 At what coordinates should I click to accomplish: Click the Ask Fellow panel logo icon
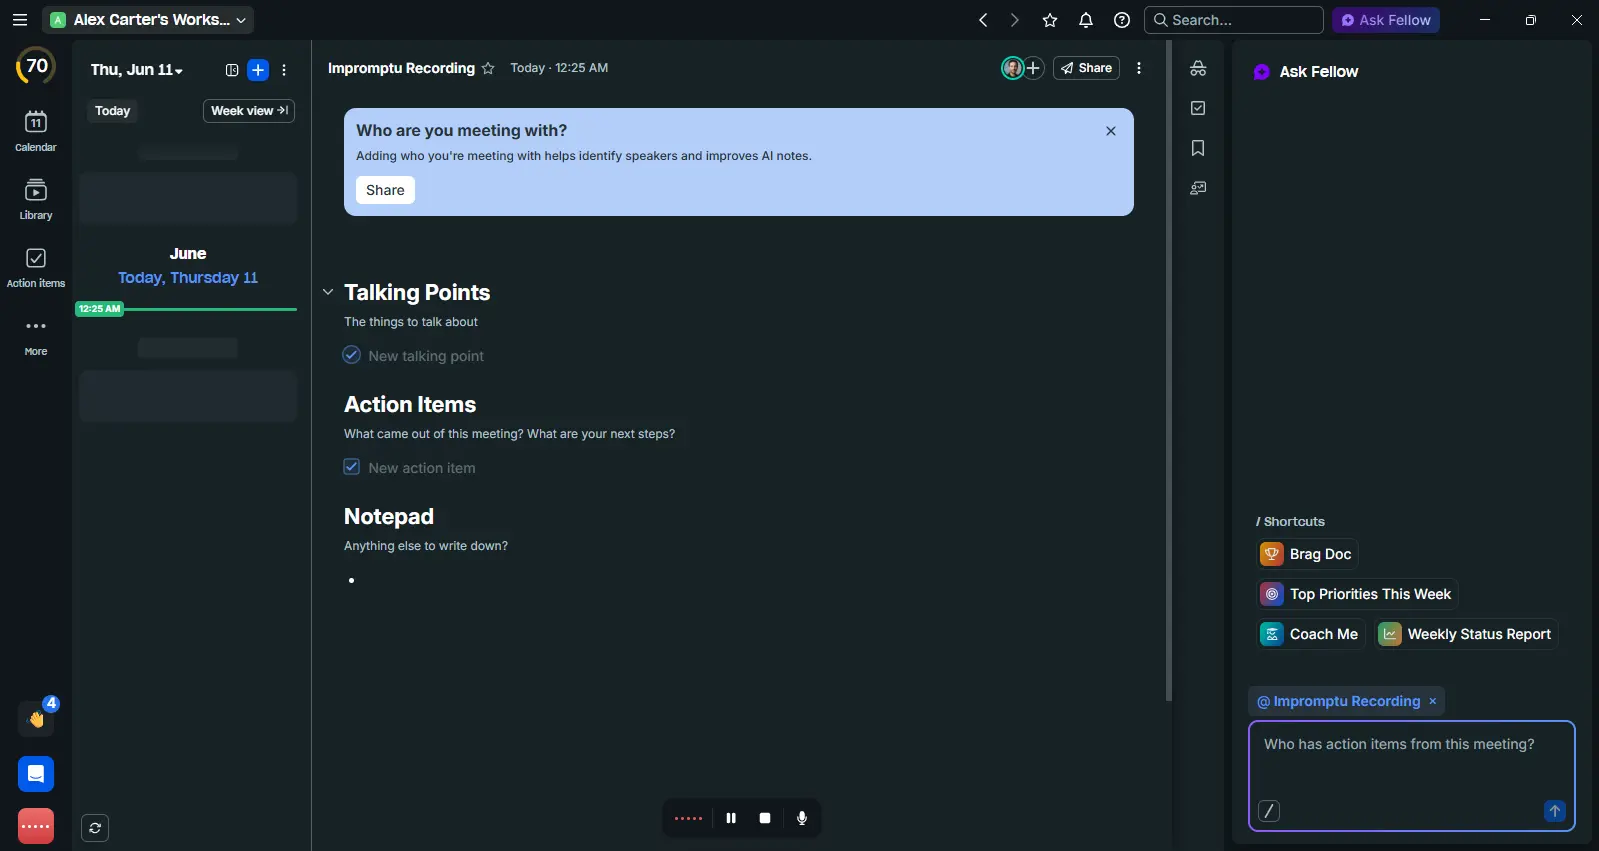pos(1262,72)
